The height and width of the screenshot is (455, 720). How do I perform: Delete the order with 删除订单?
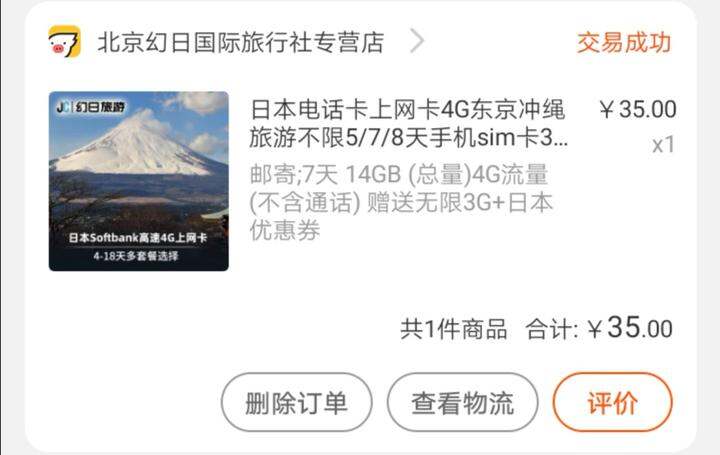297,403
